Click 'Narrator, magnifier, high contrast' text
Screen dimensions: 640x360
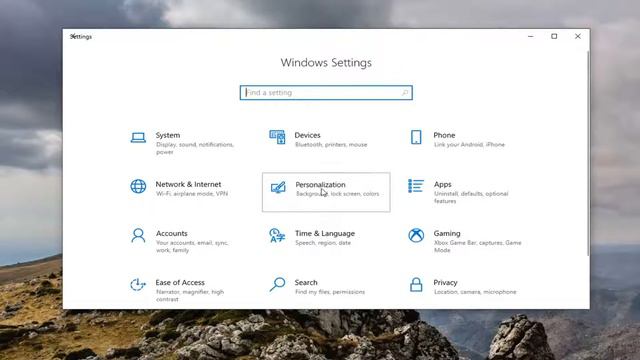tap(190, 296)
